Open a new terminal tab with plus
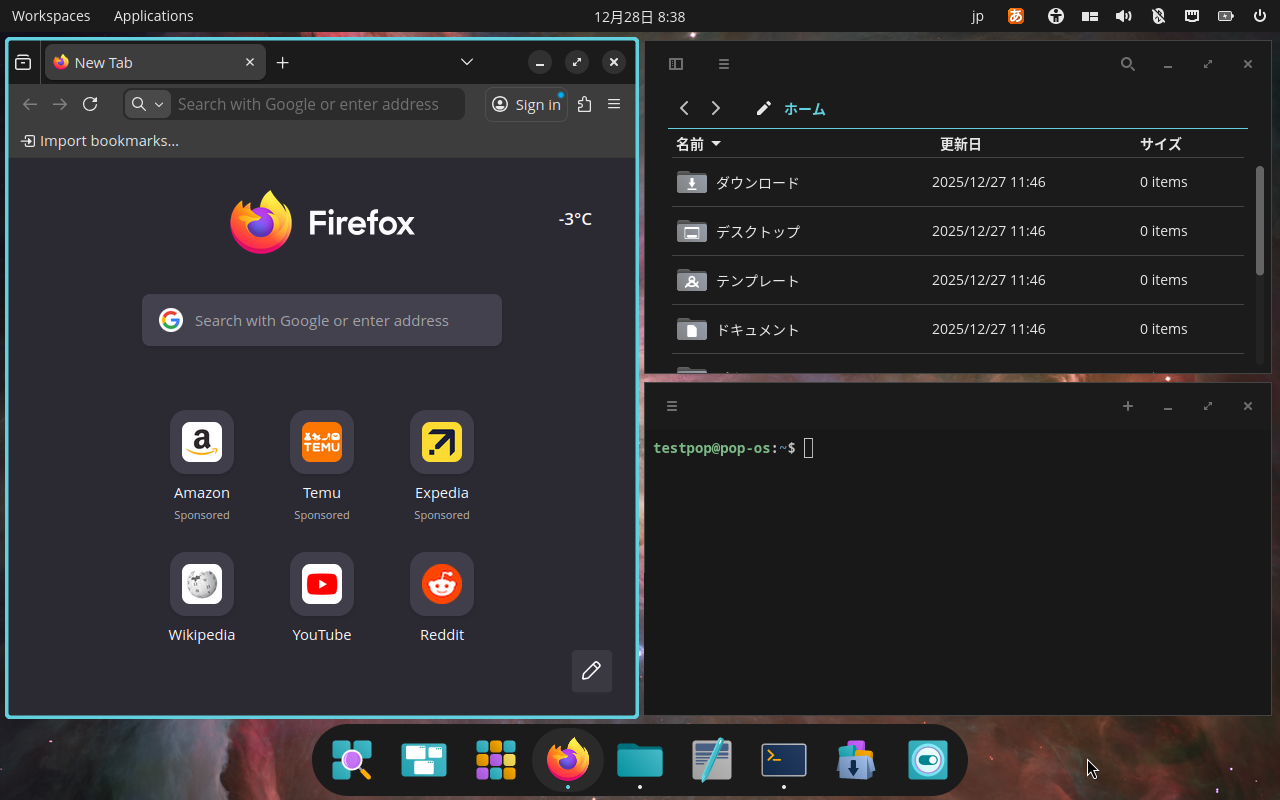Screen dimensions: 1280x800 click(1127, 406)
